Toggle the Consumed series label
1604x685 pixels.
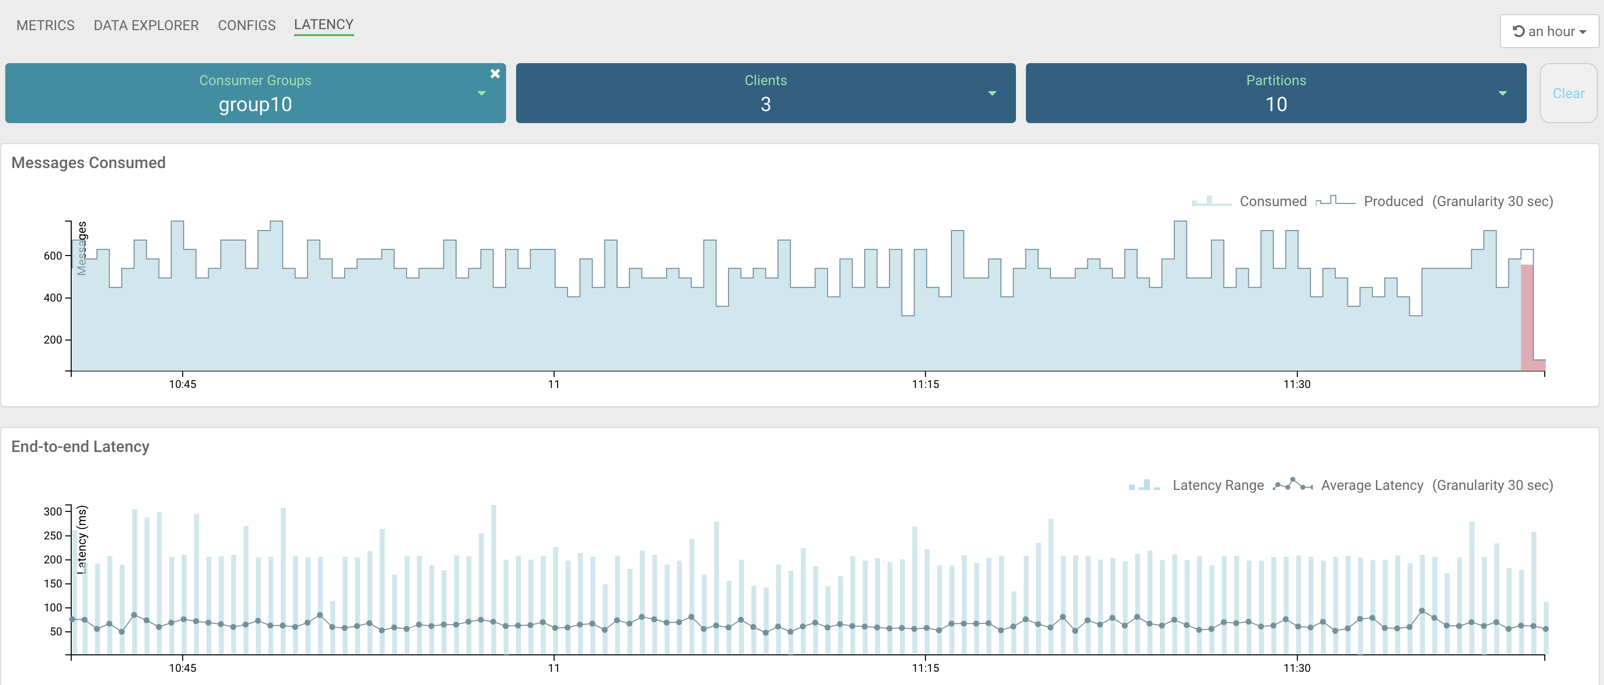click(1272, 202)
